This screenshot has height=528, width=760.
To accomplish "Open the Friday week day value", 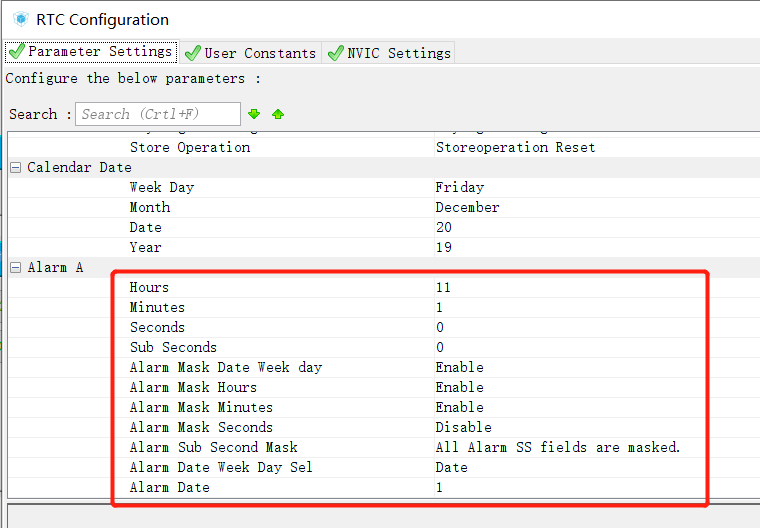I will coord(459,188).
